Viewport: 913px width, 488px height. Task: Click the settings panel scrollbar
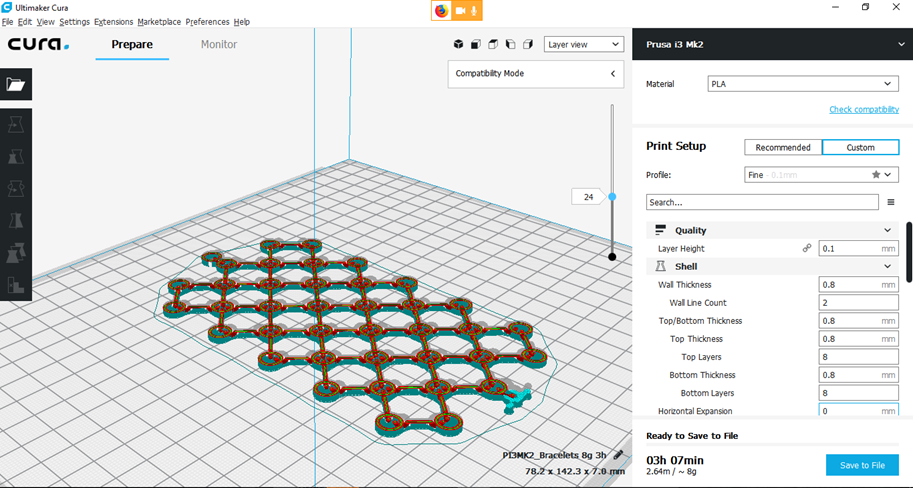(909, 252)
